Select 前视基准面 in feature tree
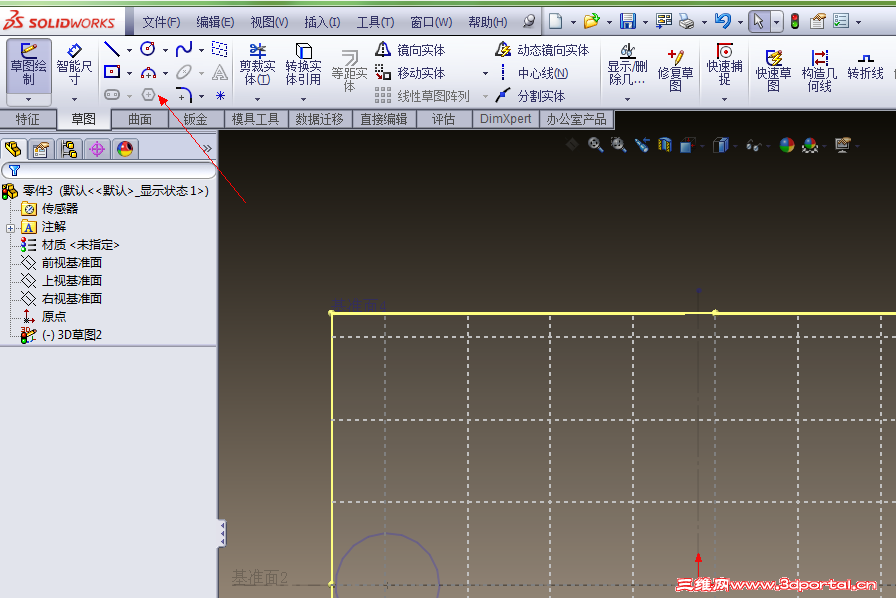The image size is (896, 598). [61, 262]
